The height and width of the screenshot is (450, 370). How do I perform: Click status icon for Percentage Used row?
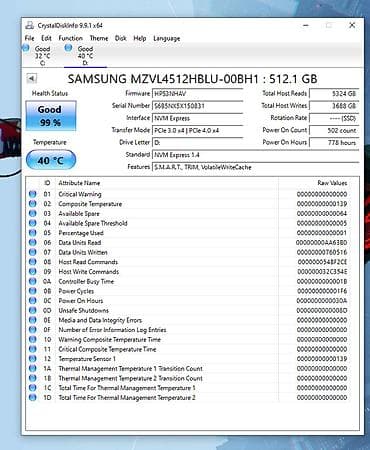pyautogui.click(x=32, y=233)
